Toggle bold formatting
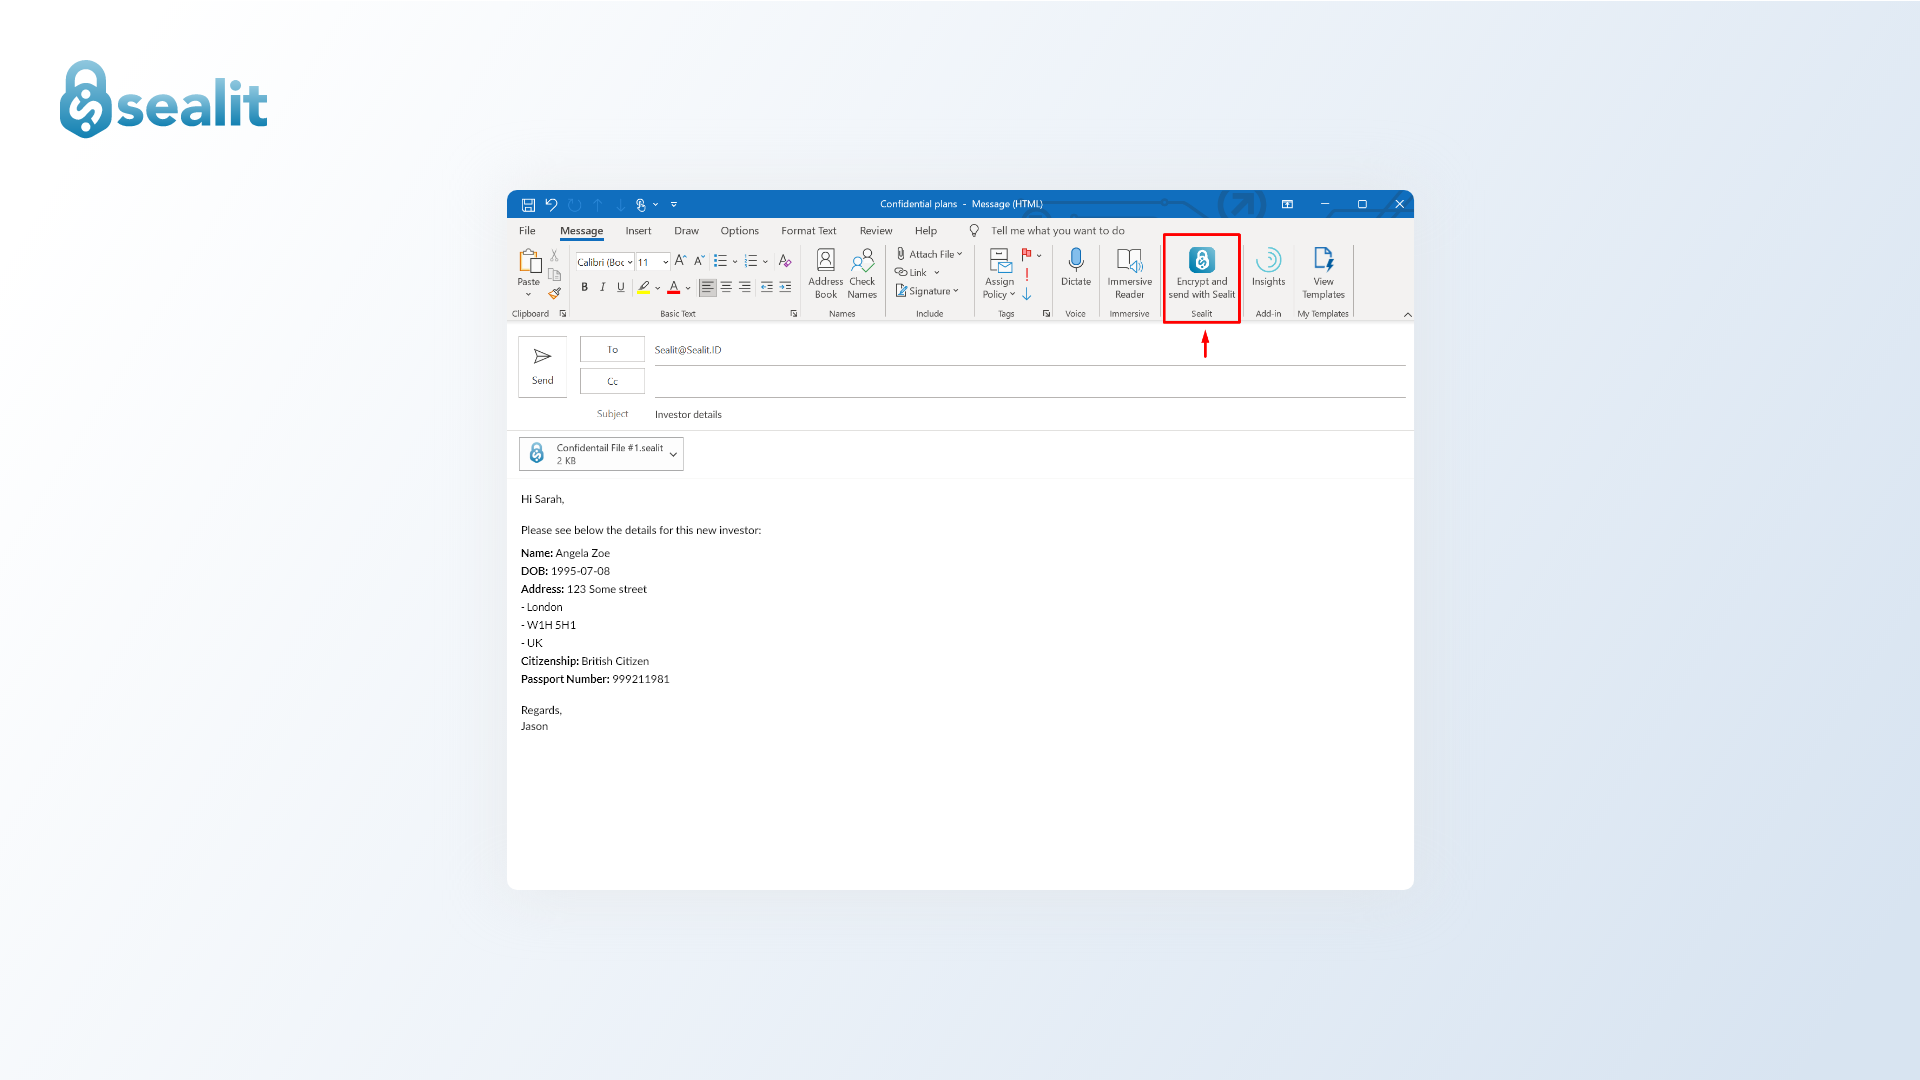 (584, 287)
